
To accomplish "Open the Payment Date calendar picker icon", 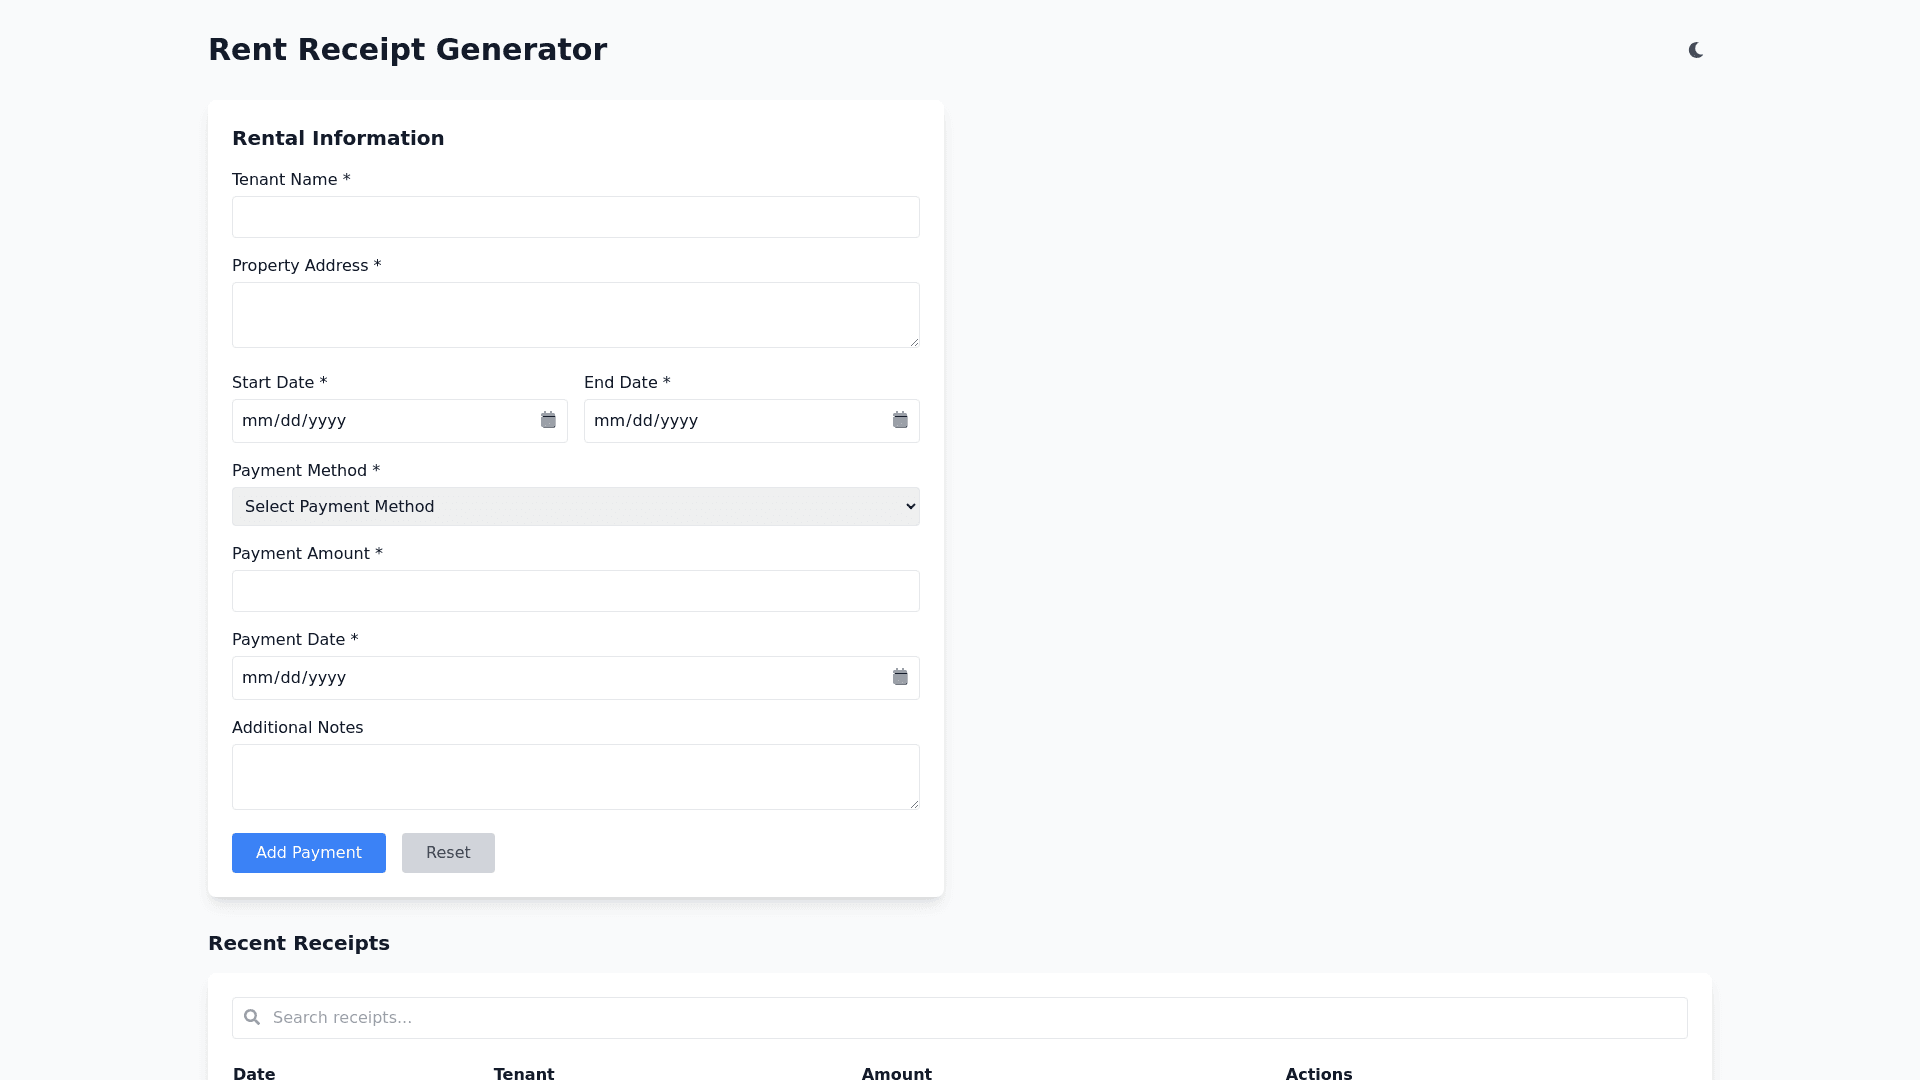I will (x=900, y=677).
